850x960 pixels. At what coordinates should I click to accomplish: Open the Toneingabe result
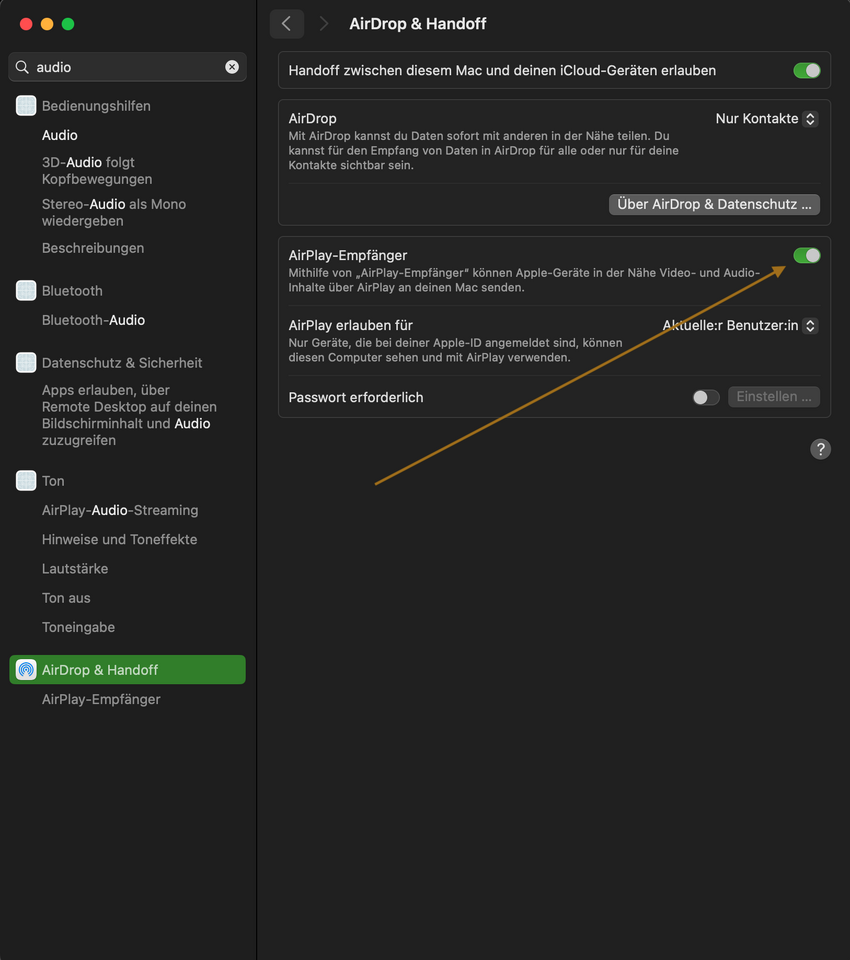78,628
